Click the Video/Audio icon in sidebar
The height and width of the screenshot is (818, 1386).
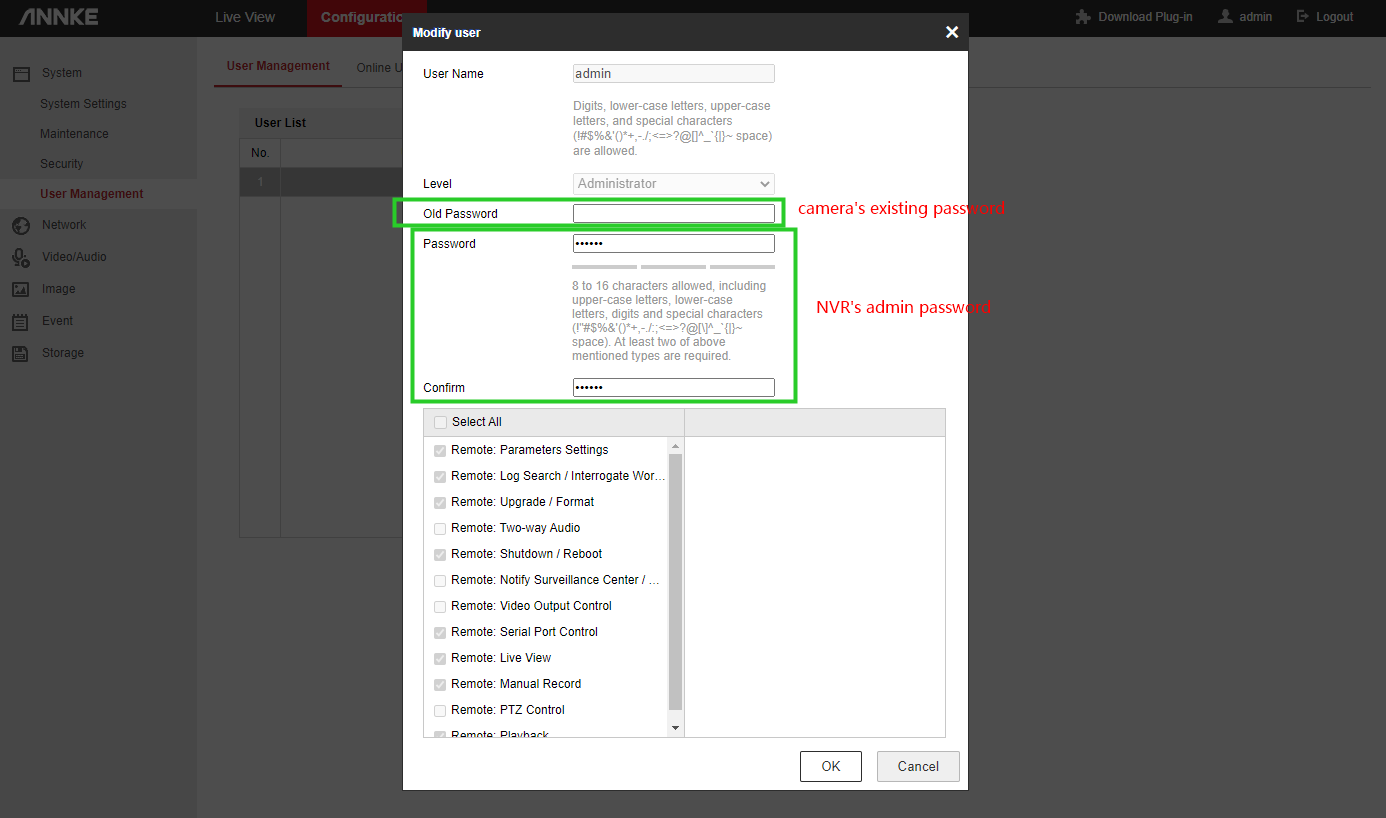pyautogui.click(x=20, y=258)
